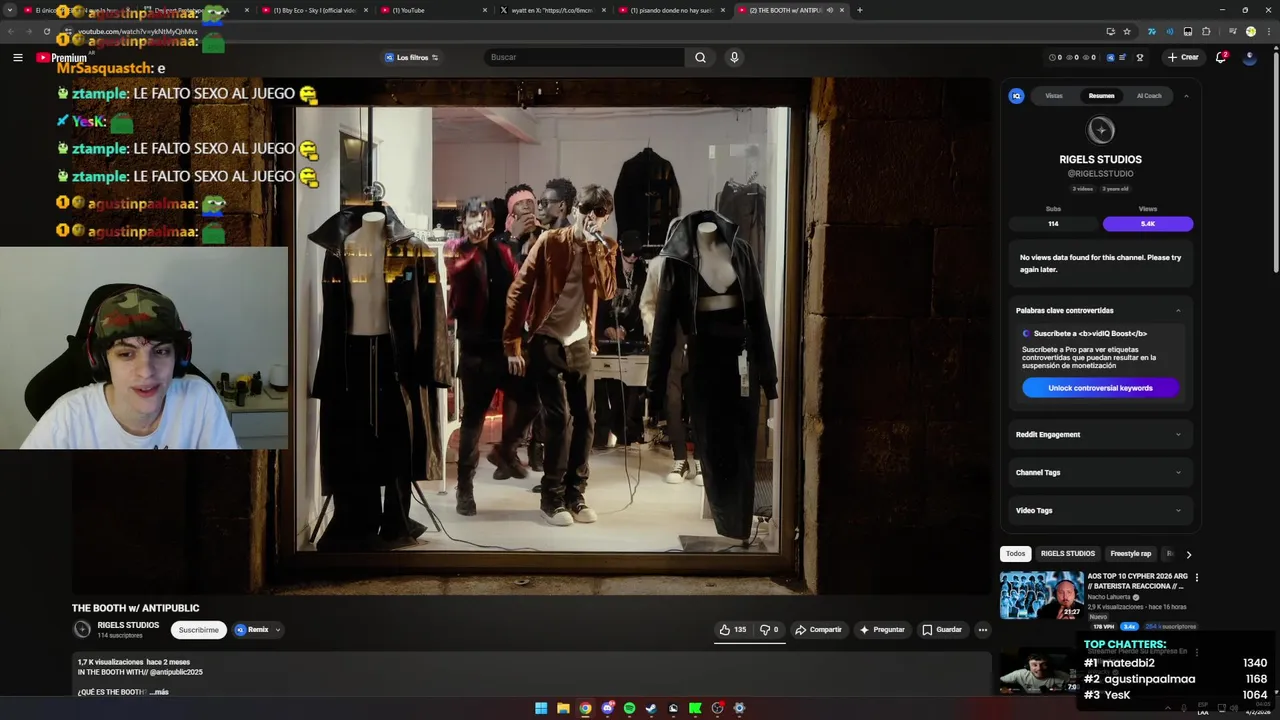Show more filter chips with right arrow
Viewport: 1280px width, 720px height.
click(x=1188, y=554)
